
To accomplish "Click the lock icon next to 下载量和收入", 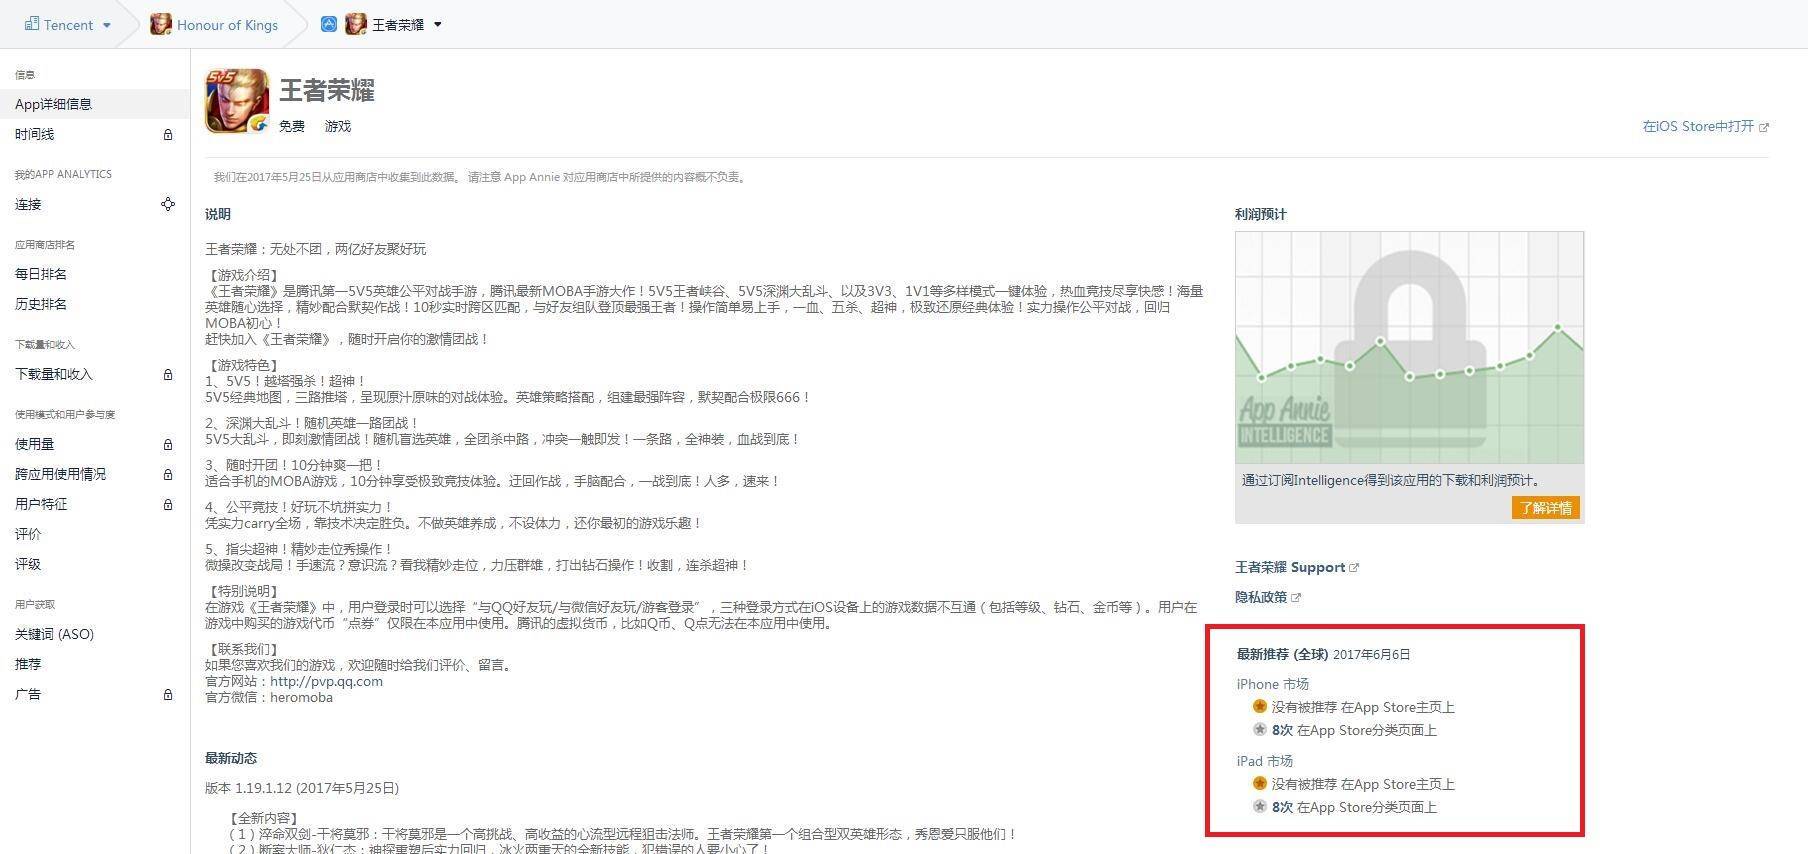I will [x=168, y=374].
